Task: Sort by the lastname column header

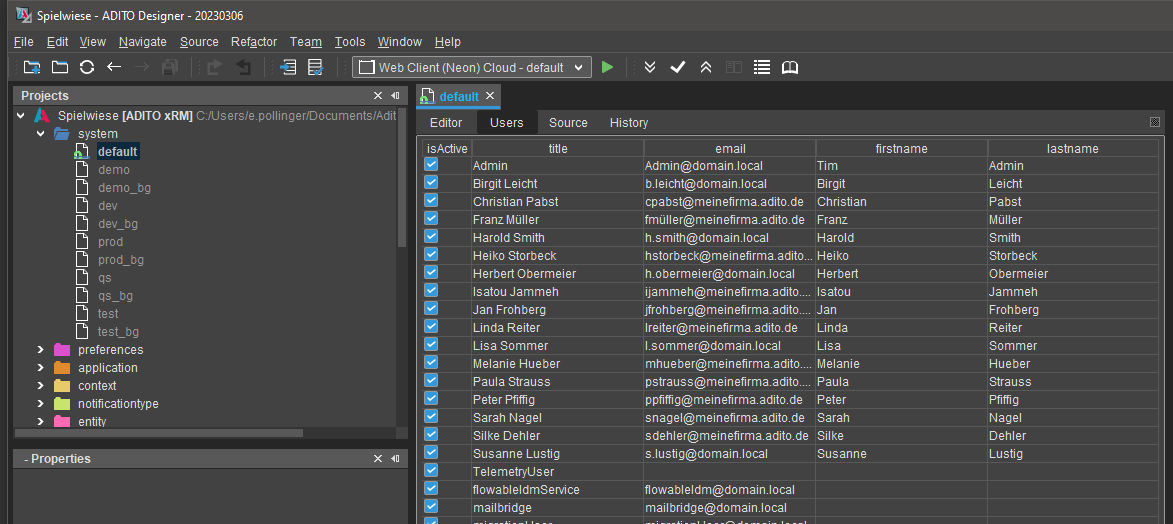Action: click(1073, 148)
